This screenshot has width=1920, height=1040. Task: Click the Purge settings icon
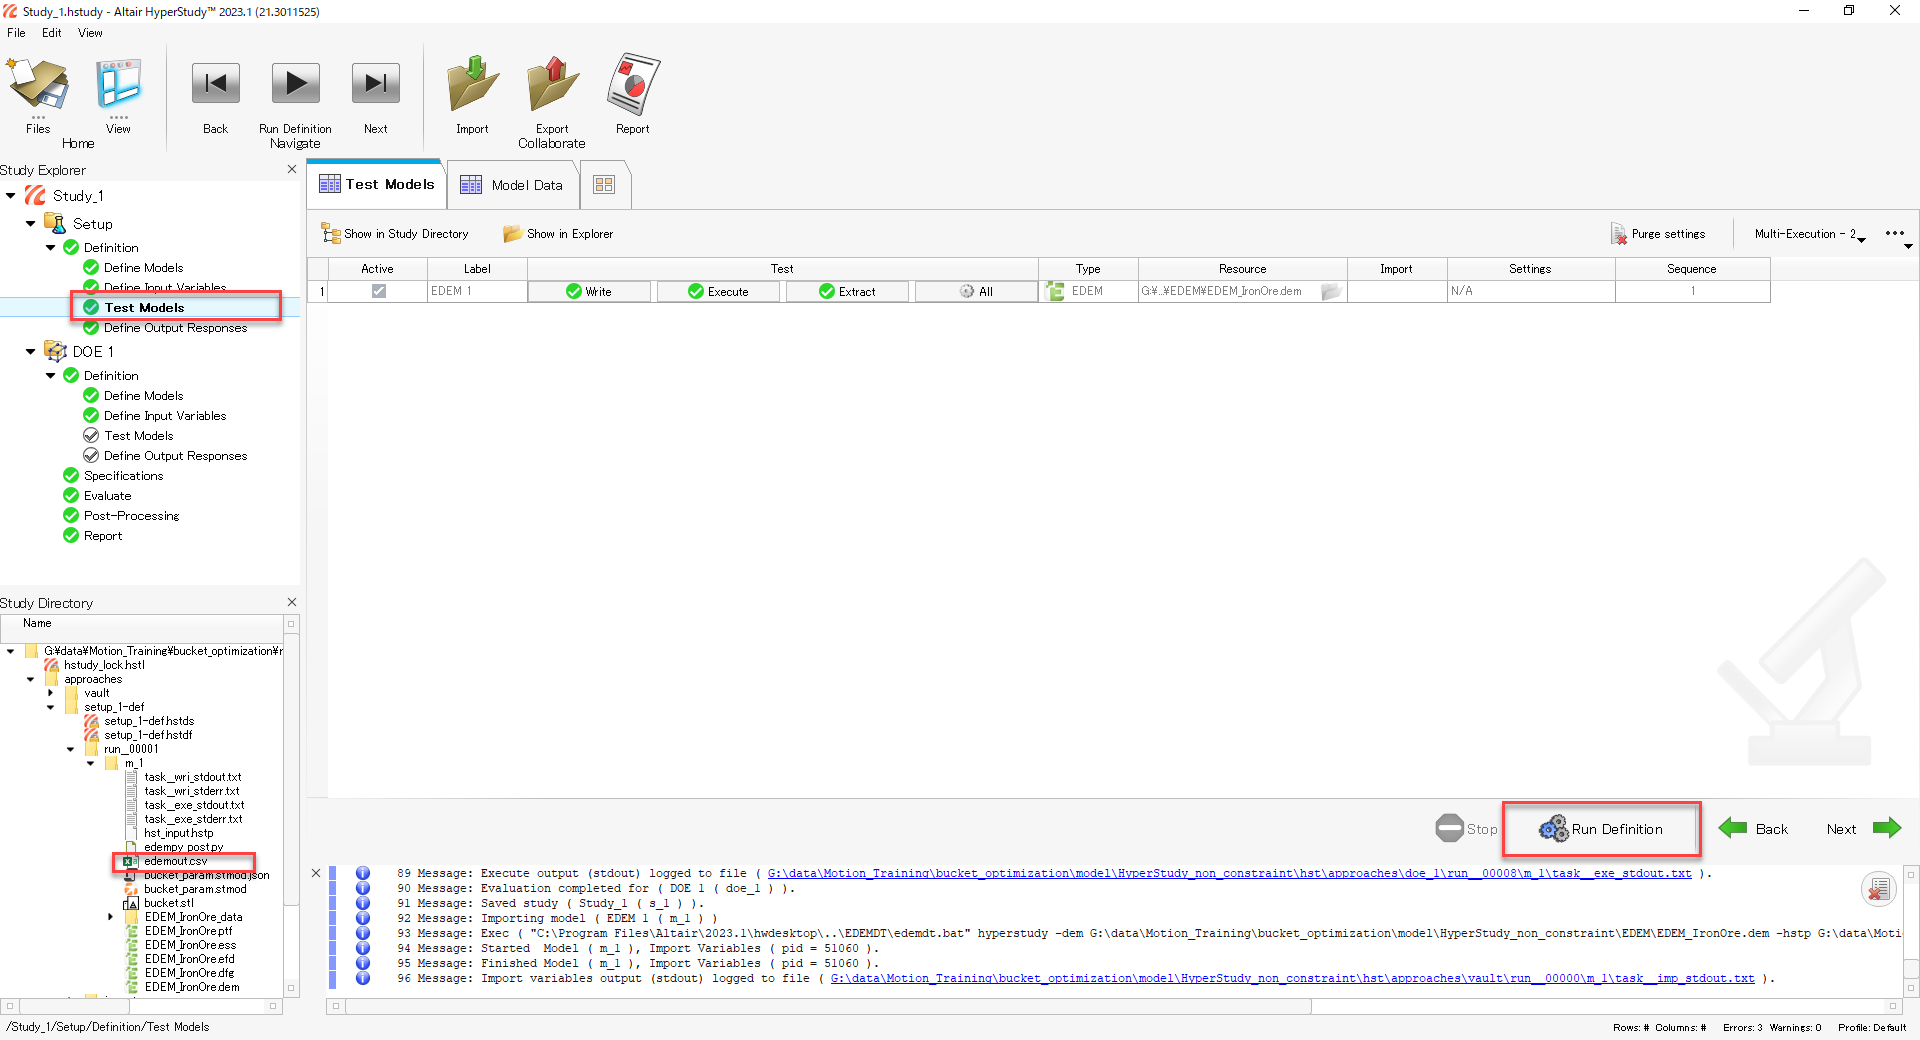(1619, 234)
